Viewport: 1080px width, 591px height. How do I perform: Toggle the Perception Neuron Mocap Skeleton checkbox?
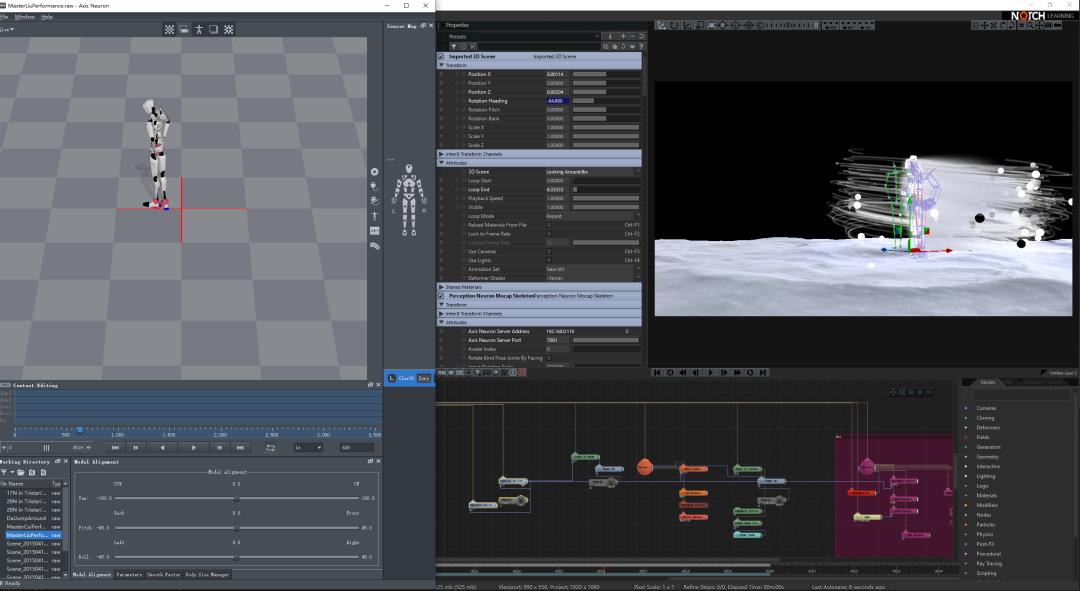442,296
